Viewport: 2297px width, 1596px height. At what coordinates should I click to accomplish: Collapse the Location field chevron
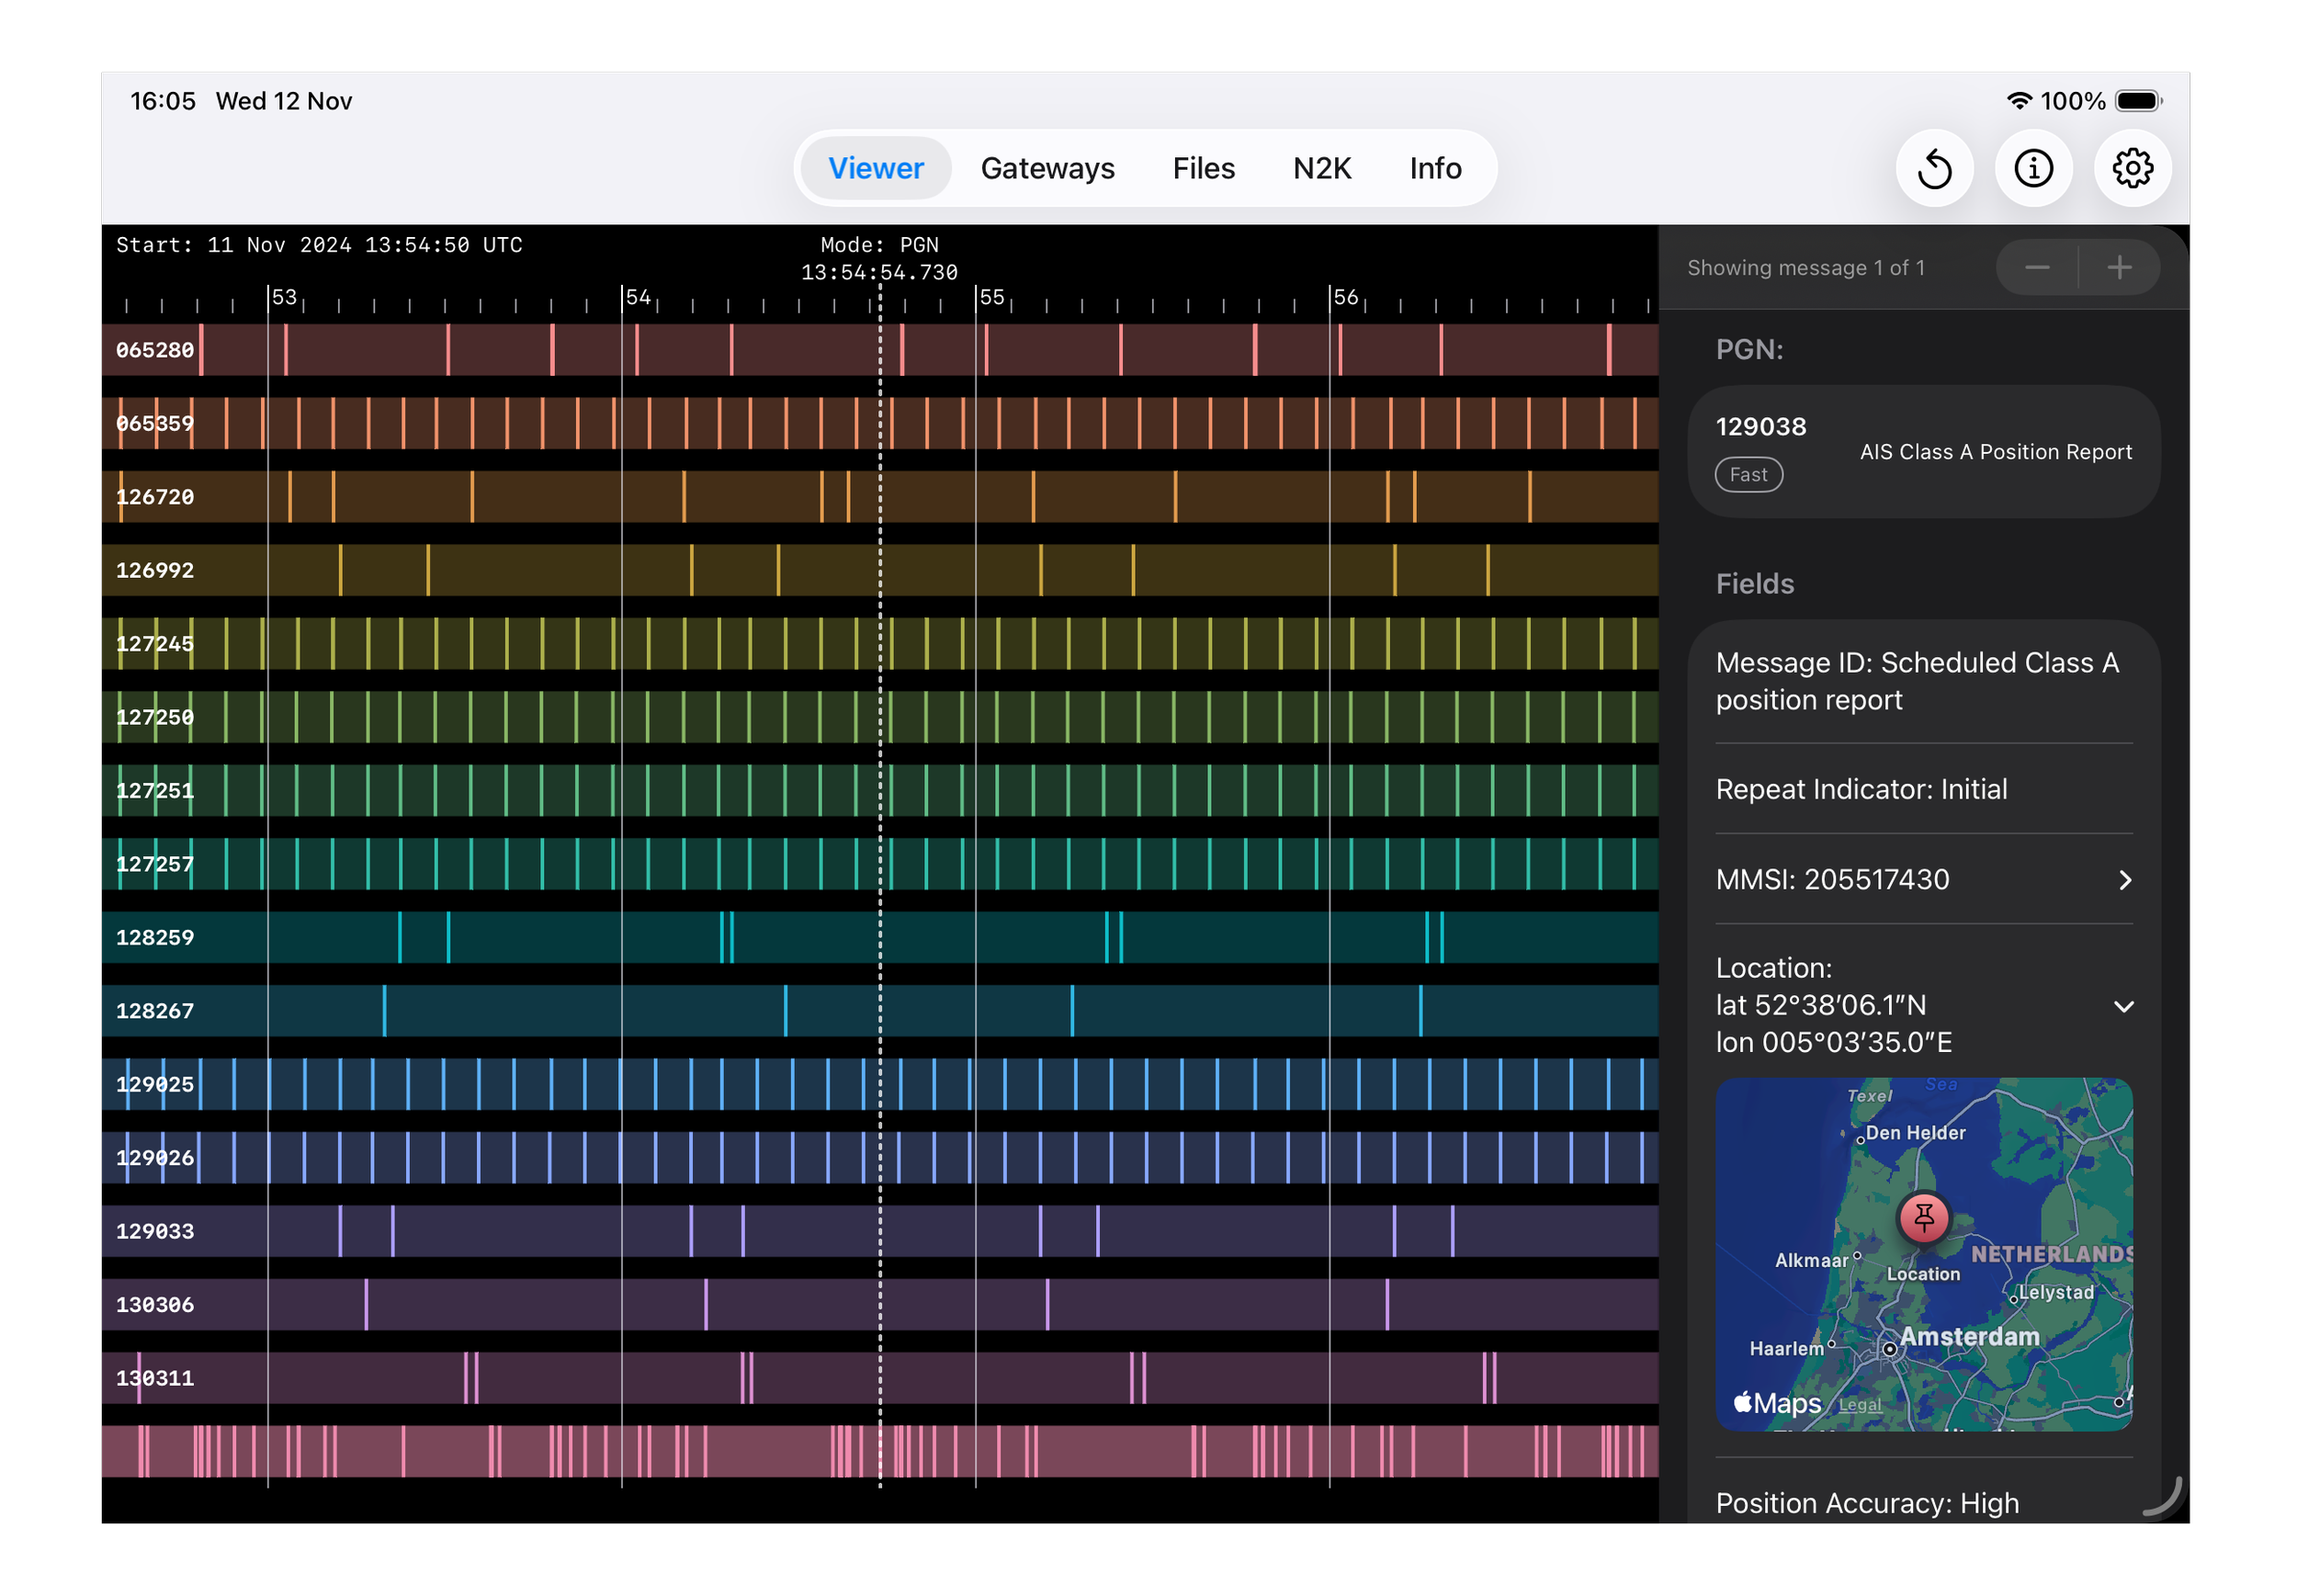pos(2124,1006)
